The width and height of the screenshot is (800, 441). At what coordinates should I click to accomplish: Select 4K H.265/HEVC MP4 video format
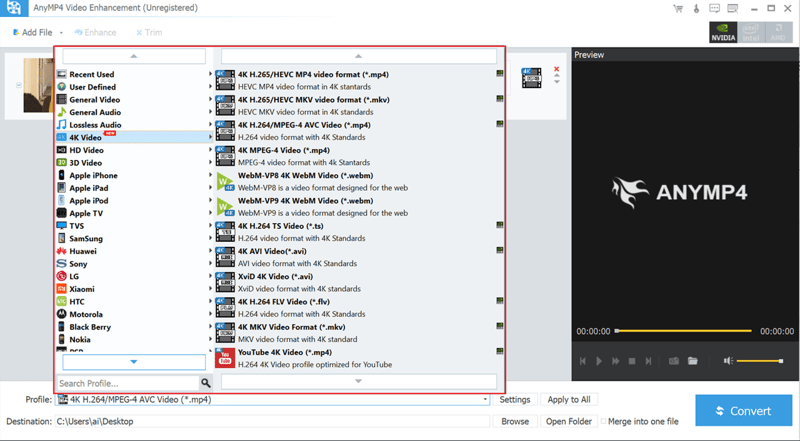(360, 80)
